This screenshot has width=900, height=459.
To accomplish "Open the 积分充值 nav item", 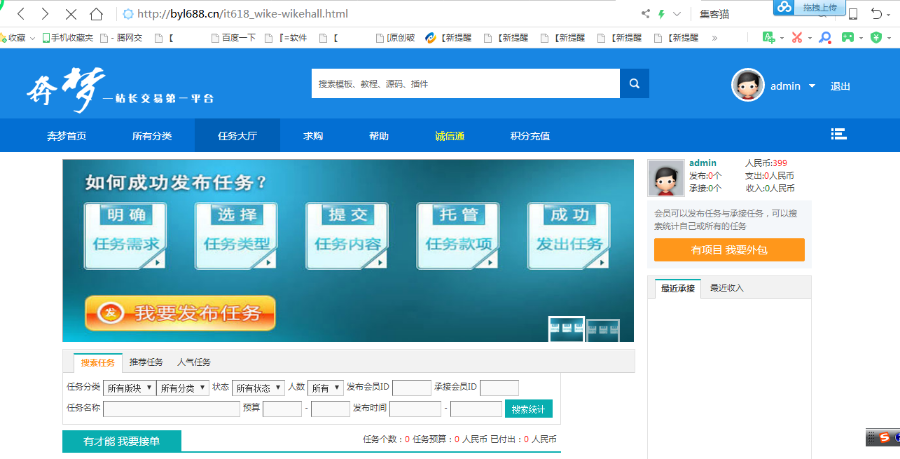I will 530,136.
